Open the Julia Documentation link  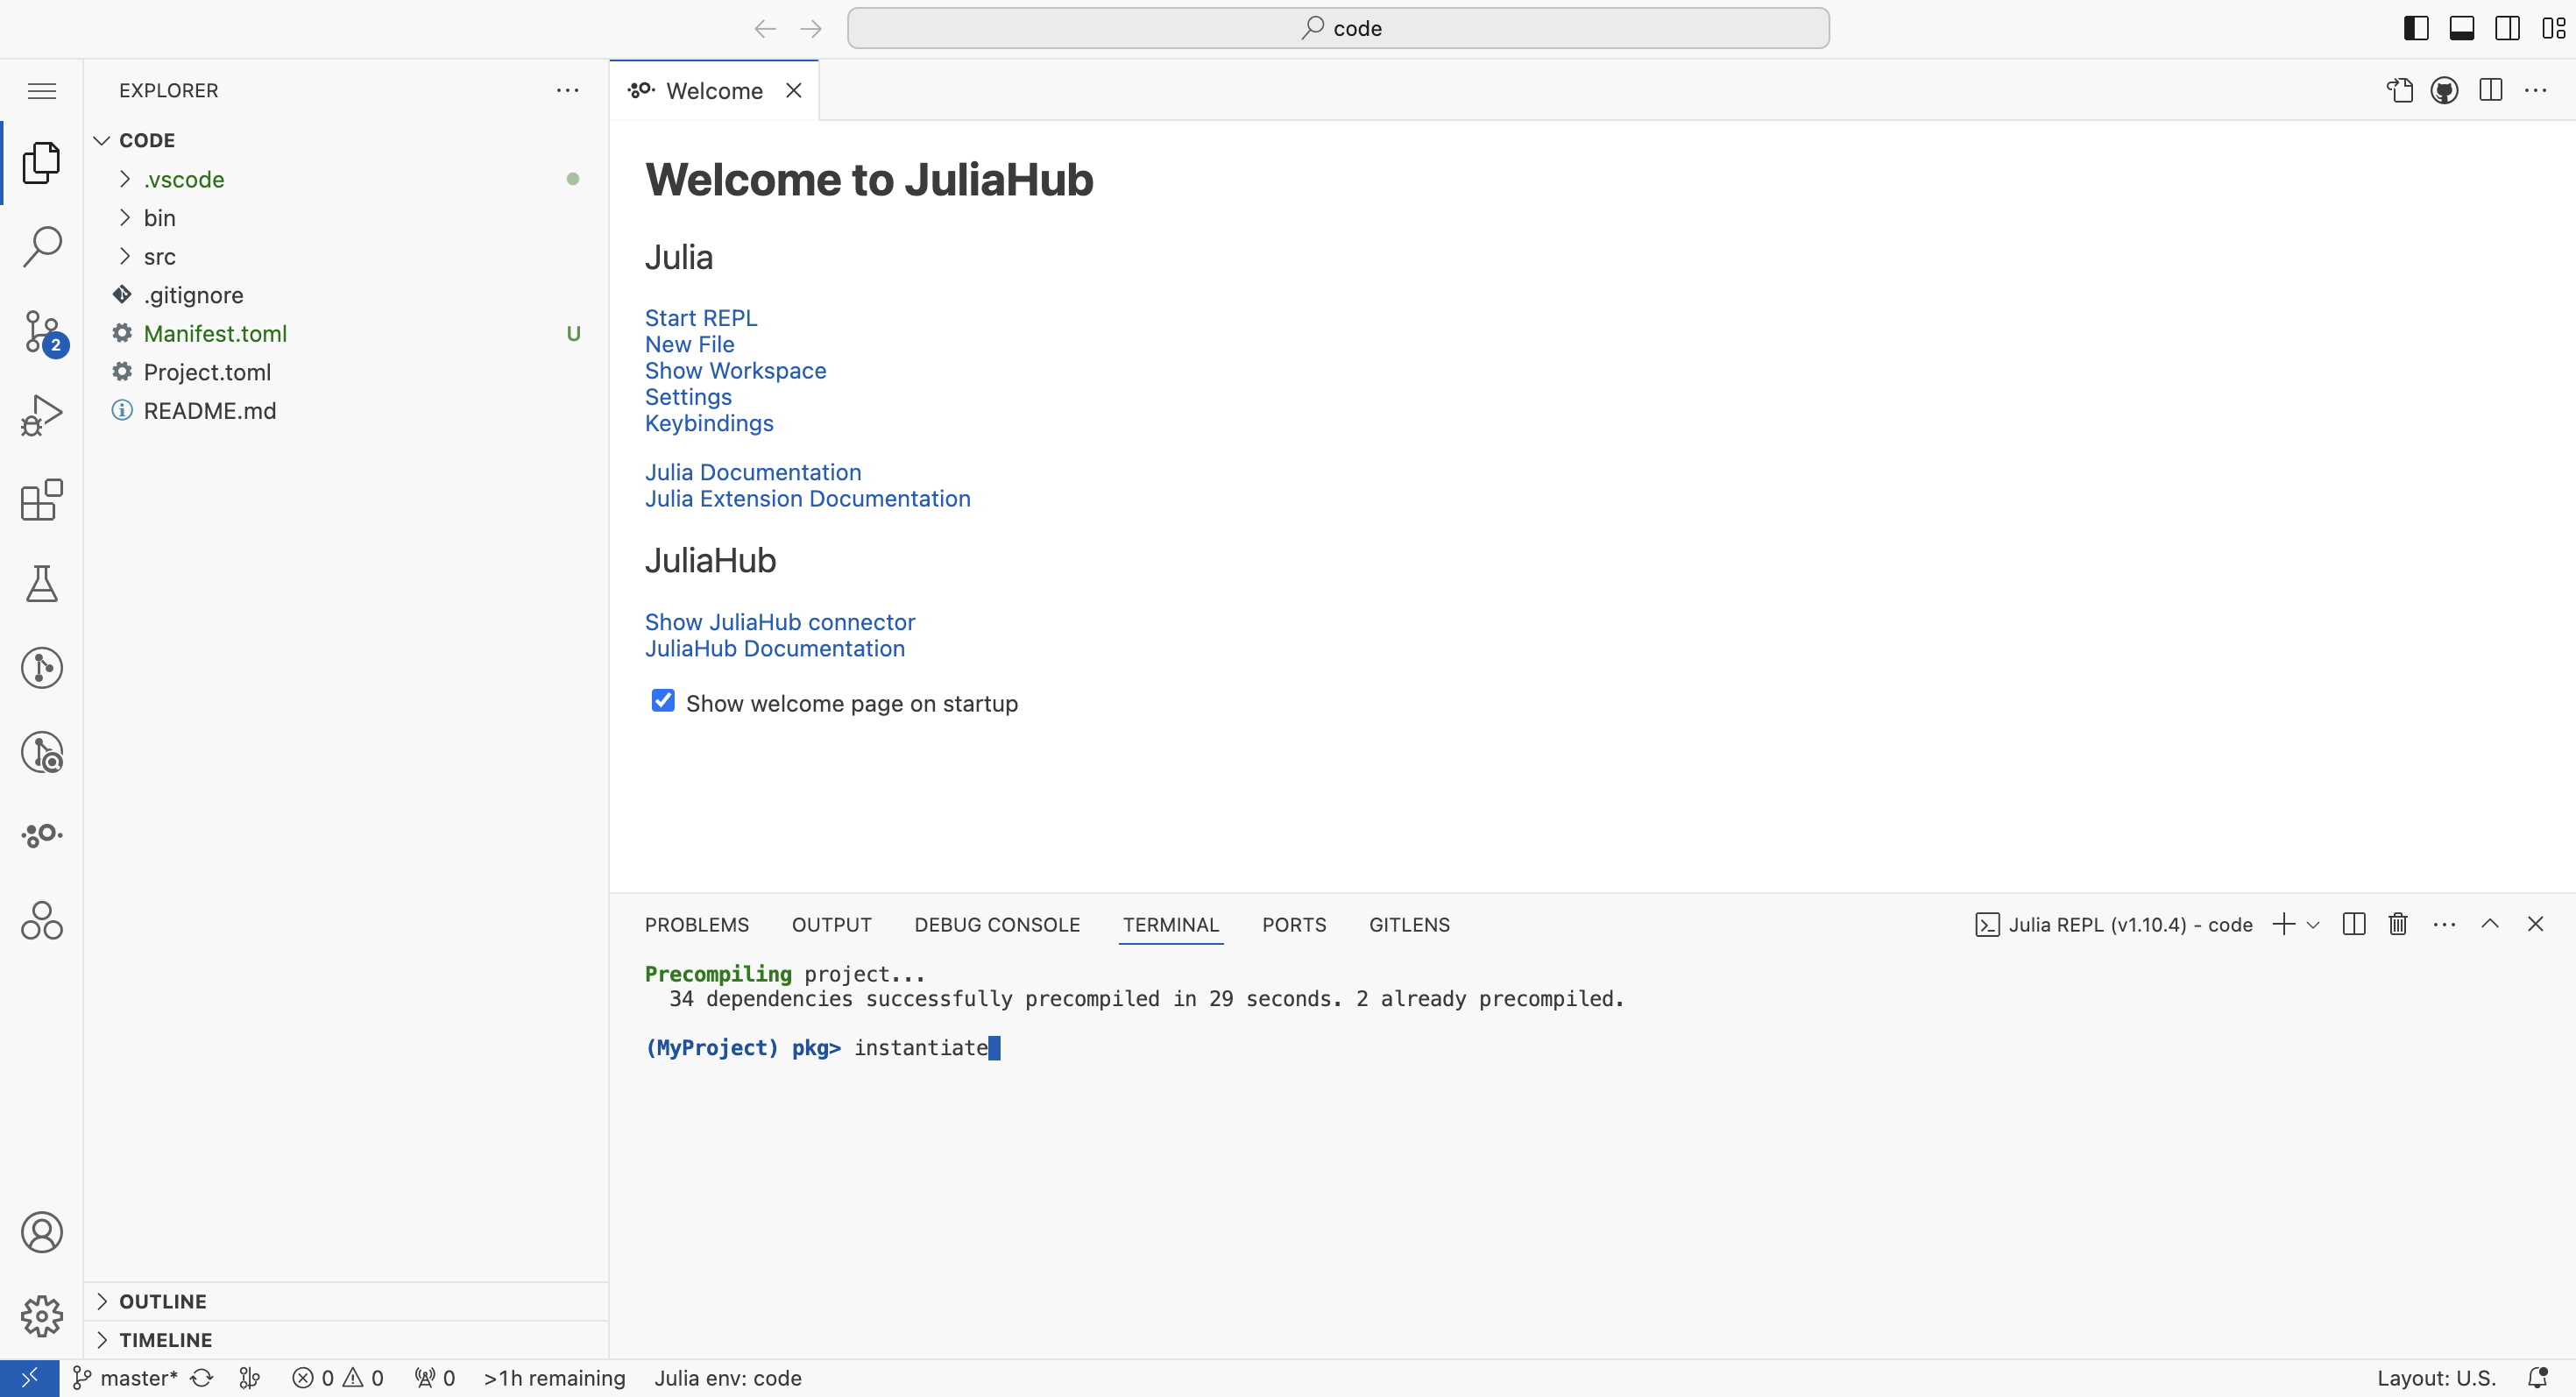click(x=752, y=472)
